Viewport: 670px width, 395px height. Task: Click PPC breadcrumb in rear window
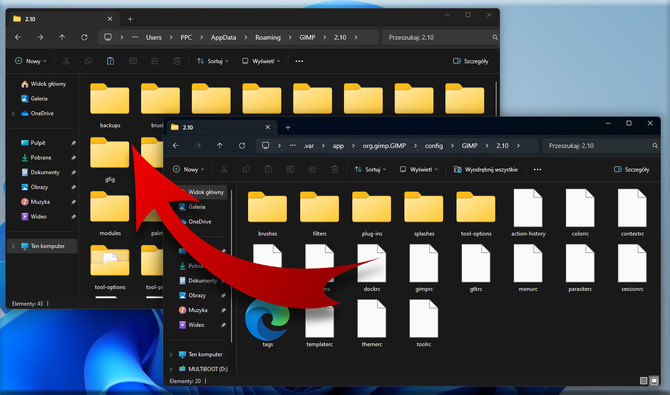click(186, 38)
